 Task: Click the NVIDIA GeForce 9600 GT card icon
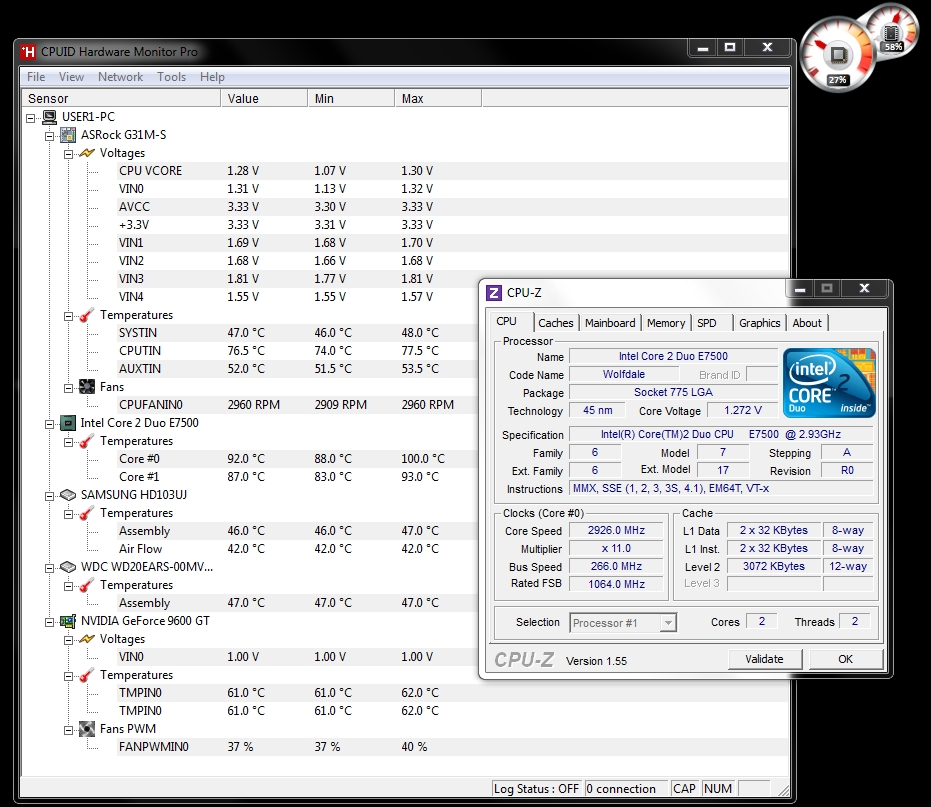[68, 621]
